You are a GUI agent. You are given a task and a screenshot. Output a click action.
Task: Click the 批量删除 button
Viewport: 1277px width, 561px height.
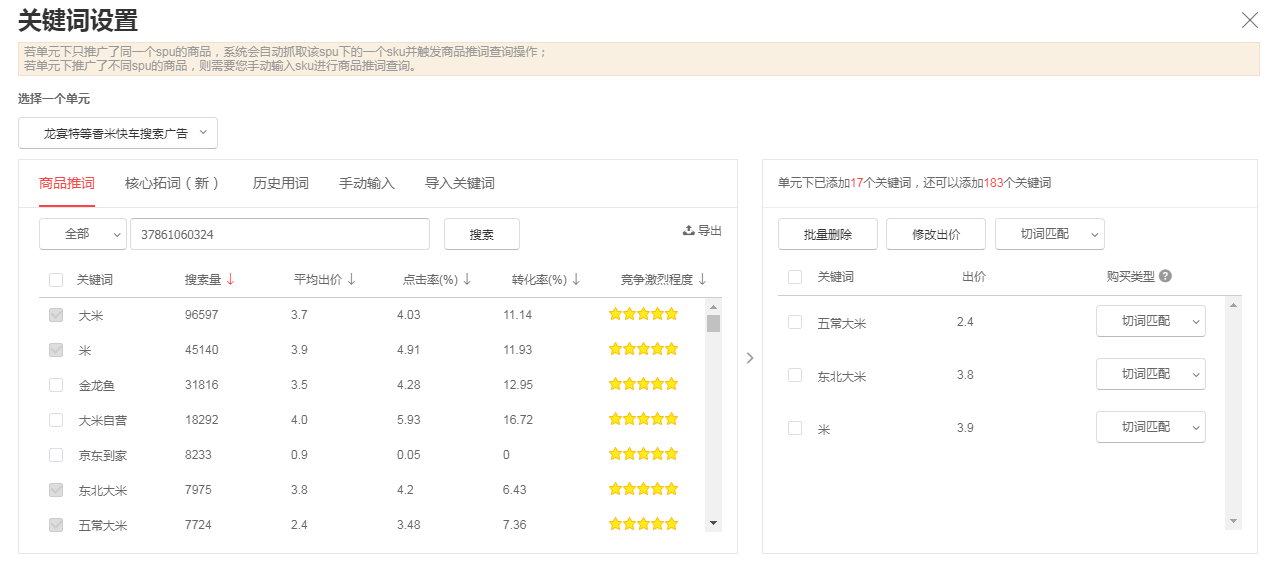[828, 234]
